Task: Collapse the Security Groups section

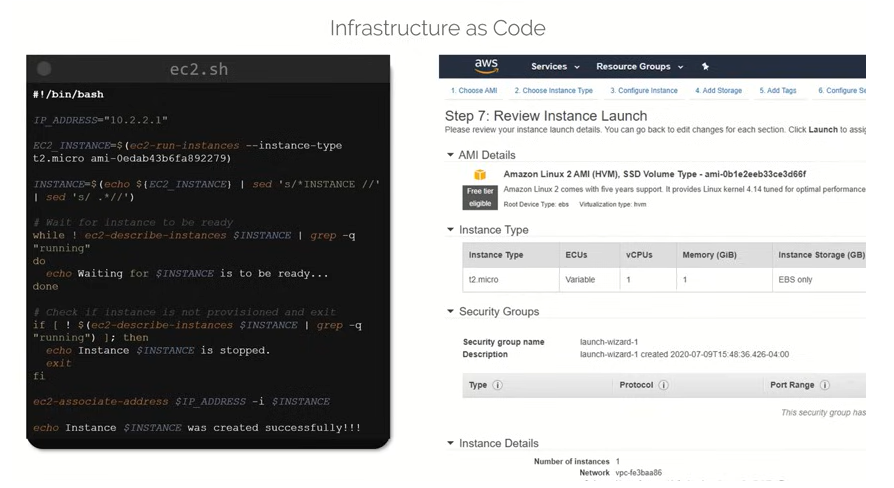Action: coord(450,311)
